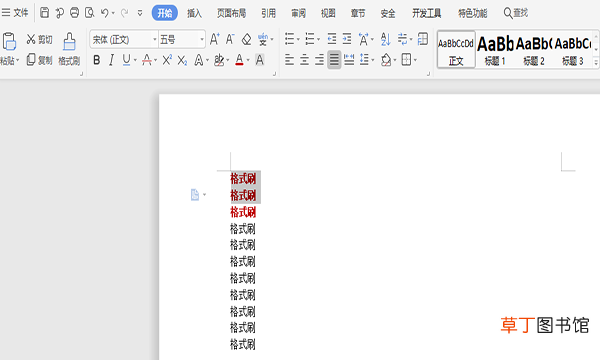Viewport: 600px width, 360px height.
Task: Activate the 格式刷 format painter
Action: click(x=69, y=49)
